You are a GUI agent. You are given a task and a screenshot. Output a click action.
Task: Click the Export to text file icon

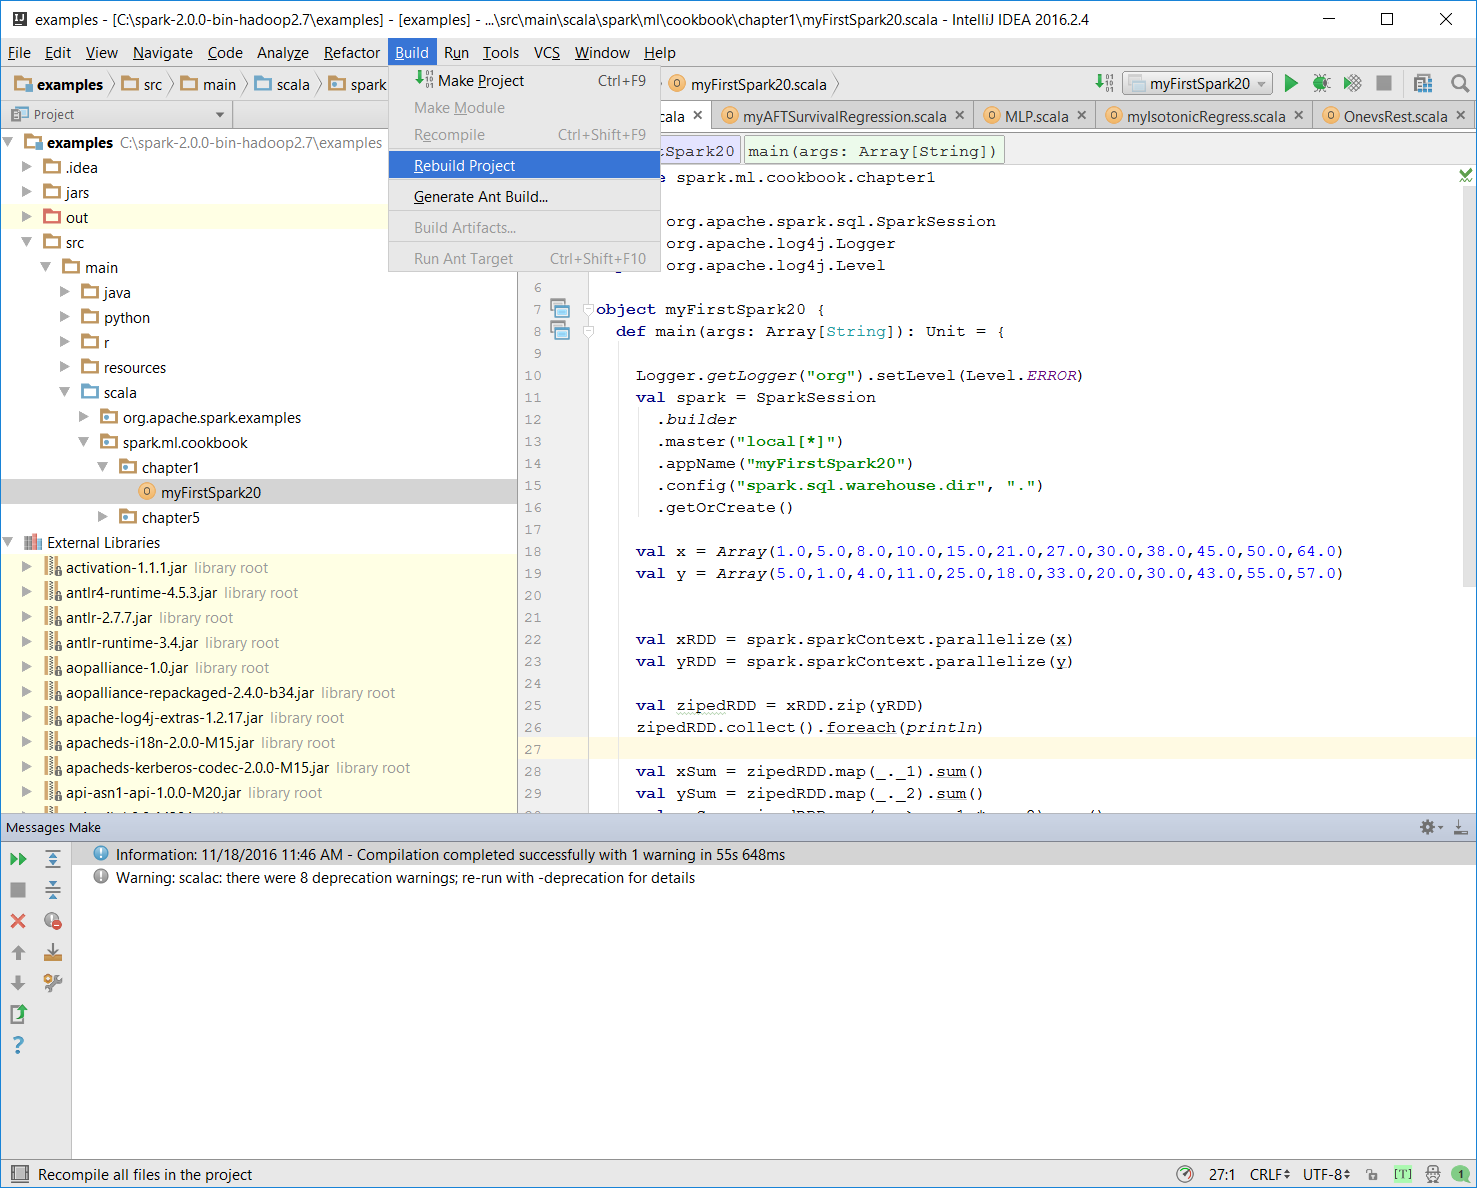[18, 1014]
